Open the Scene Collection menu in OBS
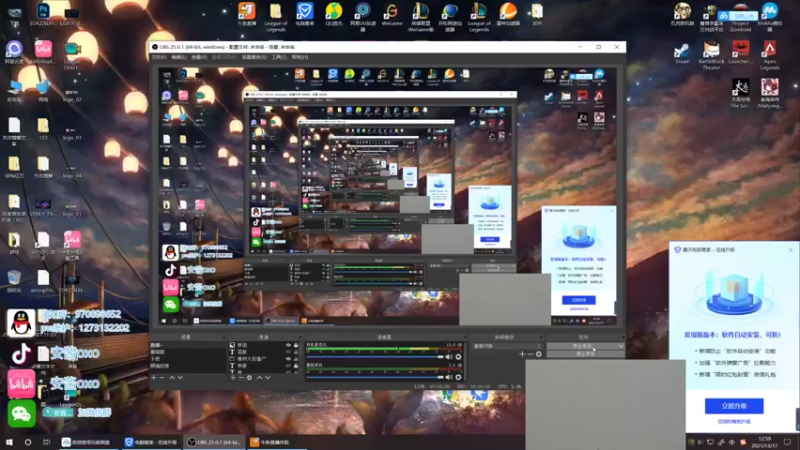 coord(254,57)
